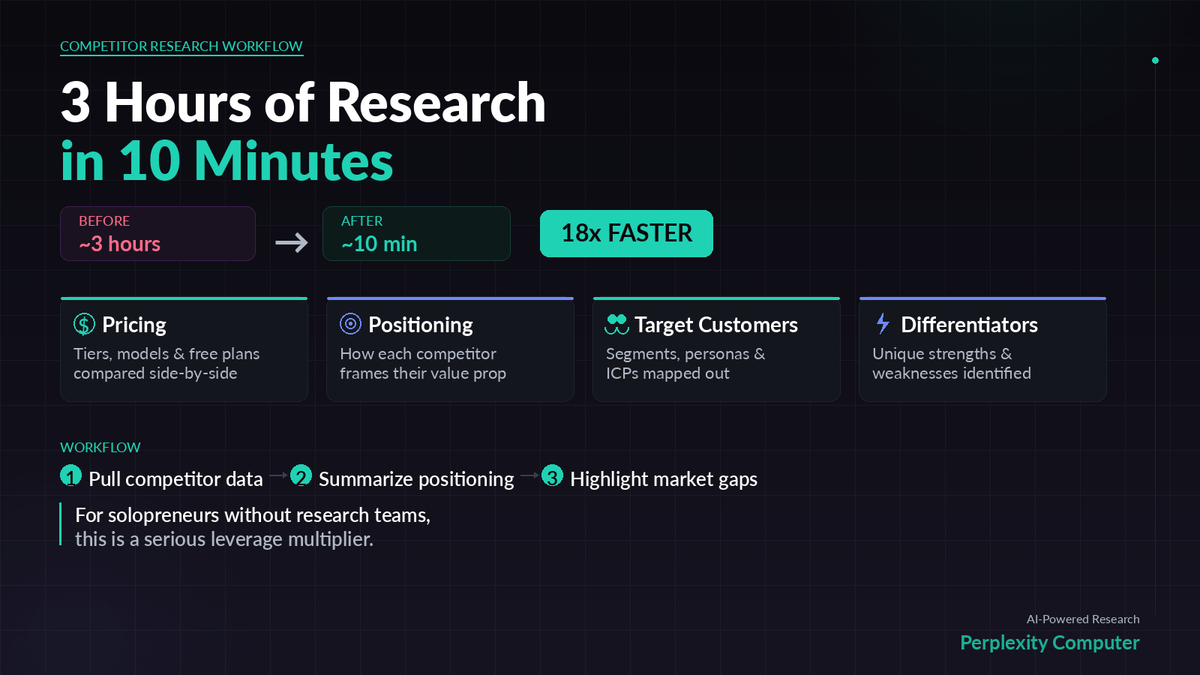Select the BEFORE ~3 hours box

pos(158,233)
